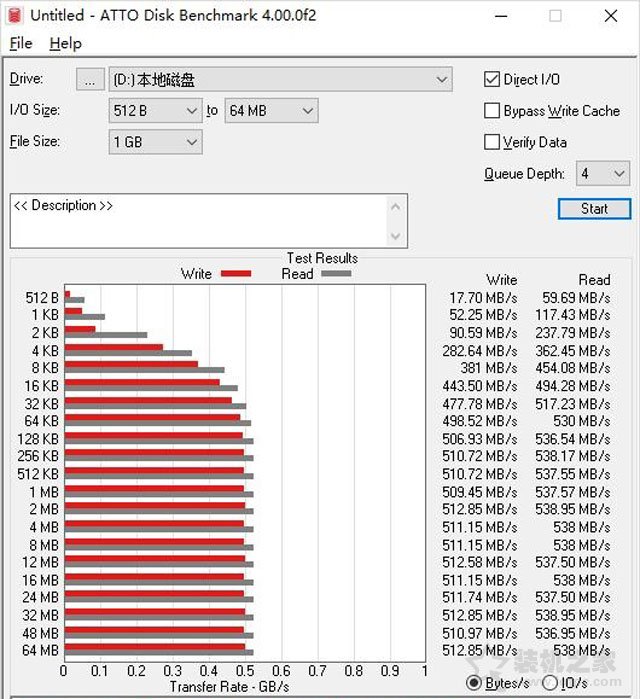
Task: Click write value 509.45 MB/s
Action: pos(480,492)
